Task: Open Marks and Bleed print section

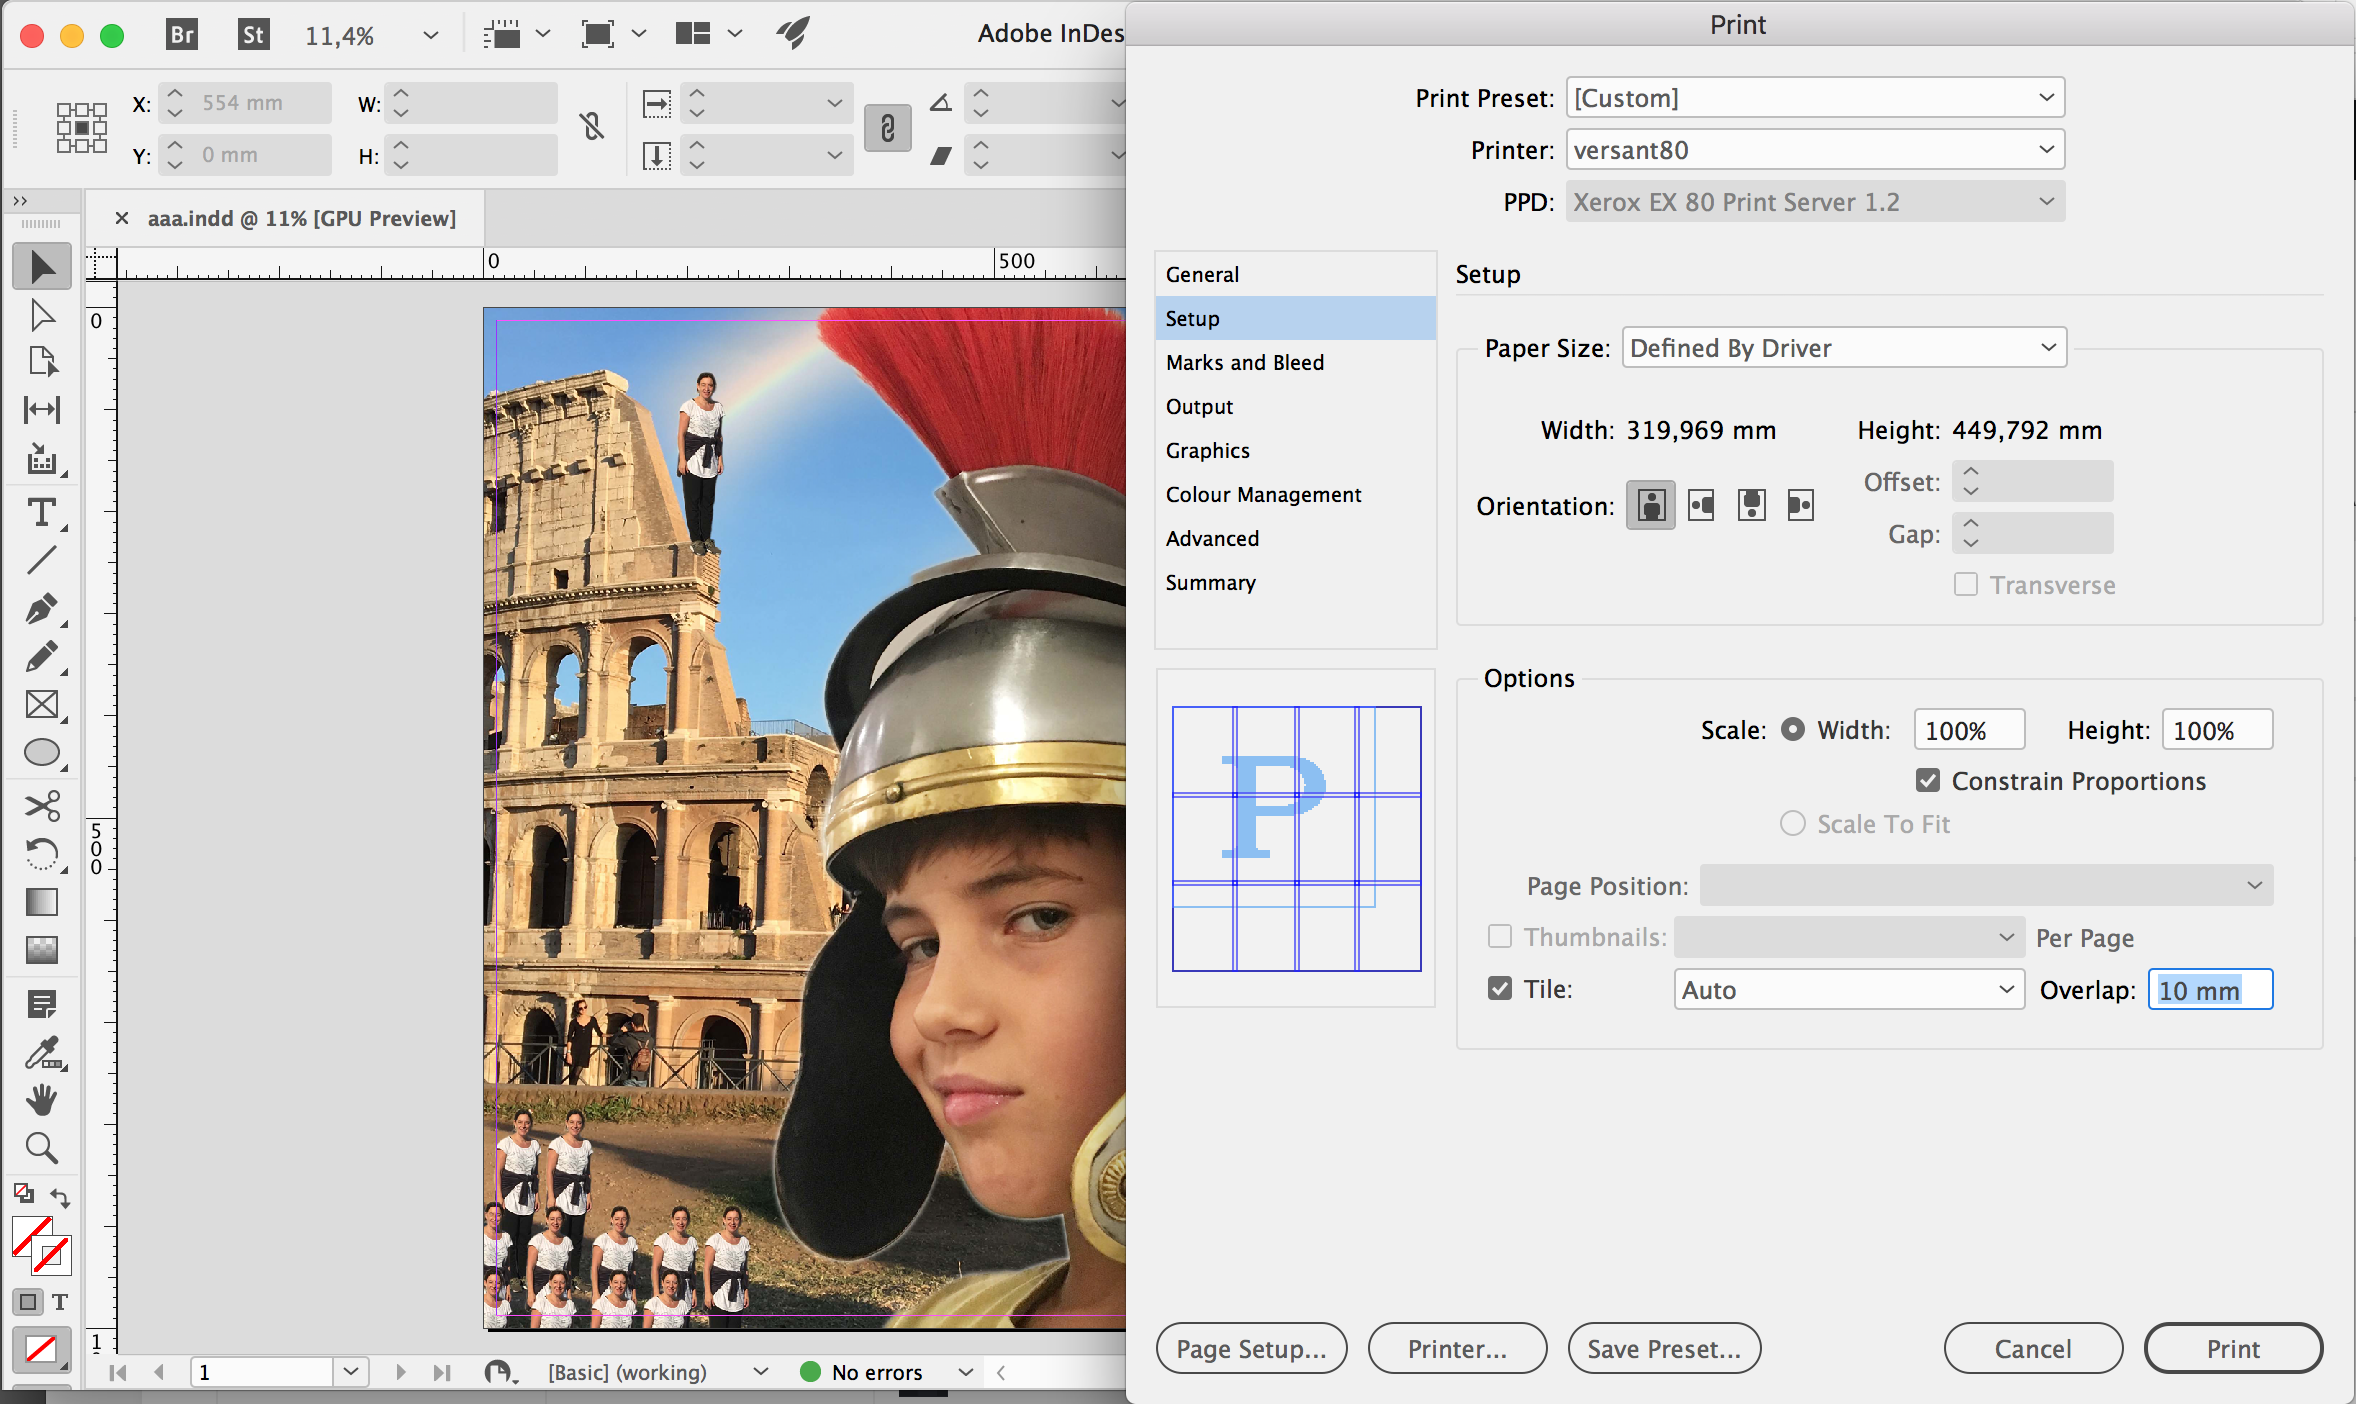Action: point(1295,362)
